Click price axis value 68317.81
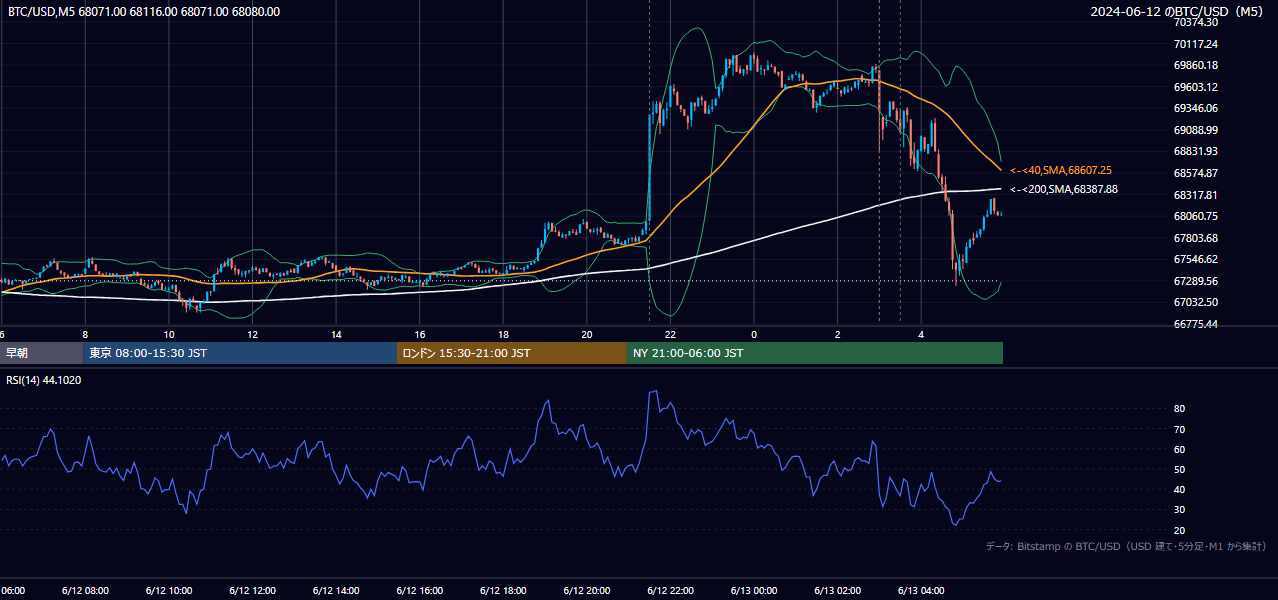 pyautogui.click(x=1195, y=195)
